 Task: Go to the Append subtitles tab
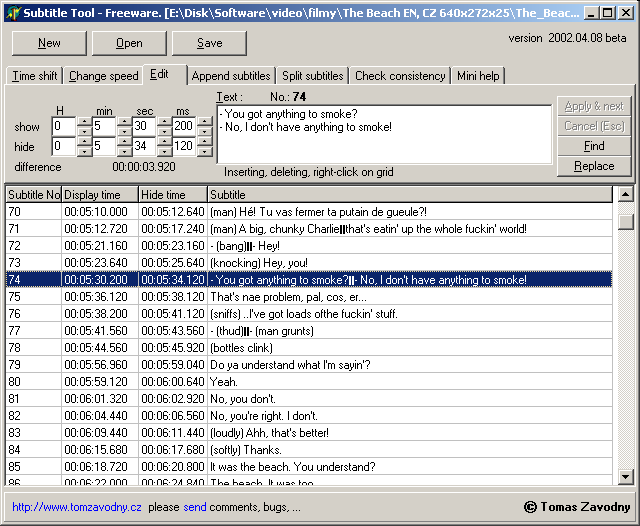[x=230, y=76]
